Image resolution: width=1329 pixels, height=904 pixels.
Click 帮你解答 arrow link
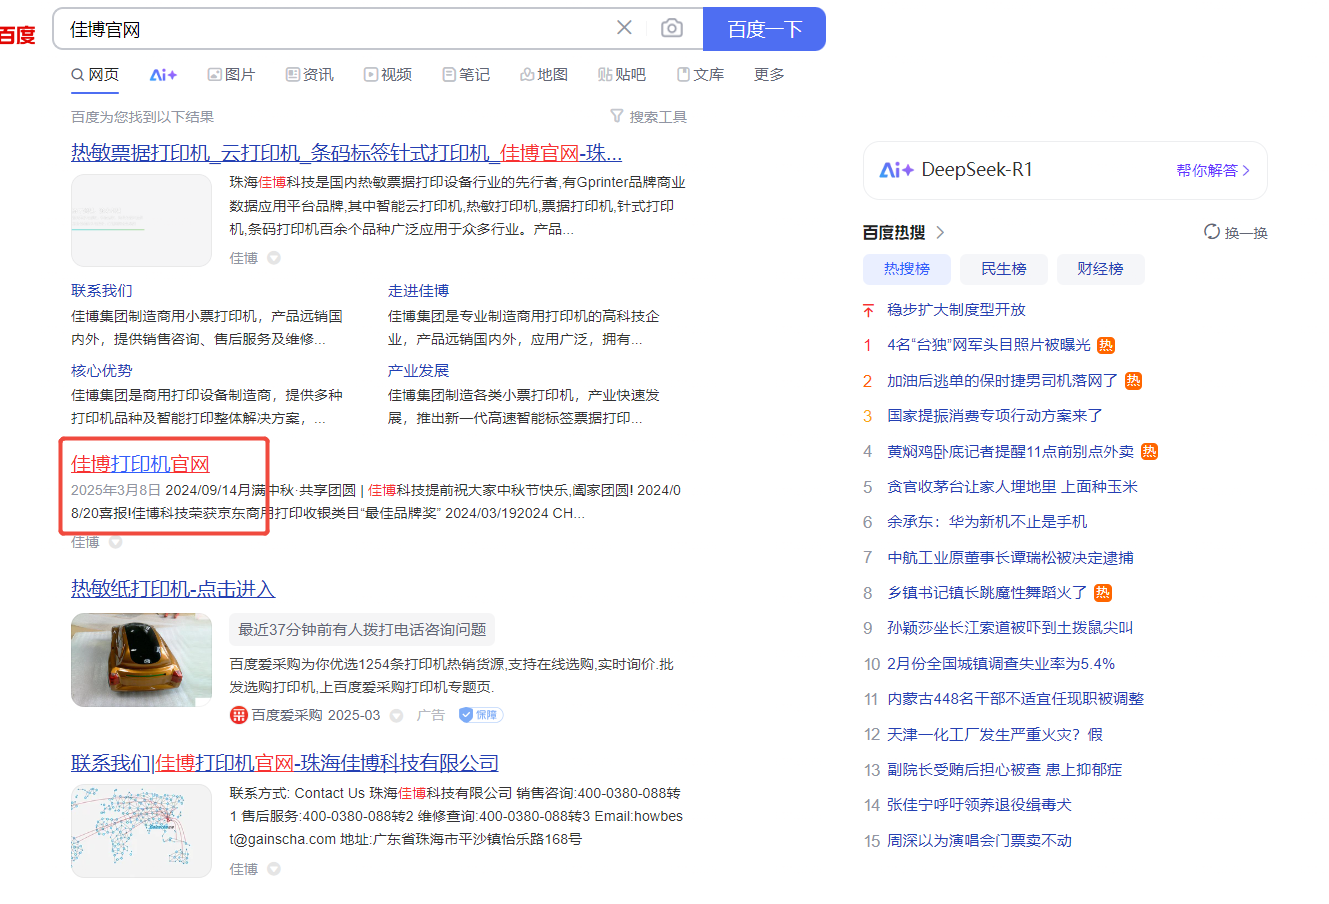pyautogui.click(x=1213, y=170)
